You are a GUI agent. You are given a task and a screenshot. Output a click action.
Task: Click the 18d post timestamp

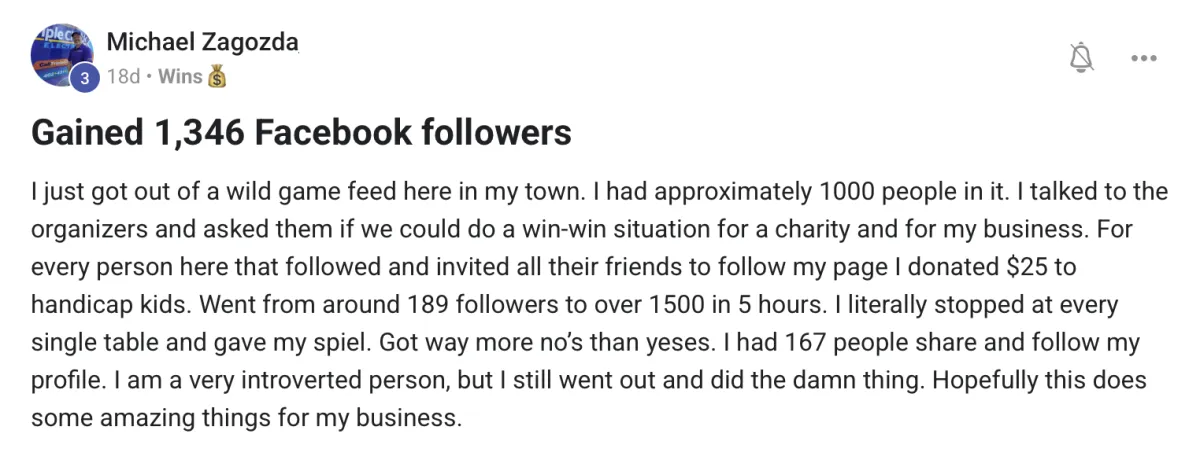(123, 76)
